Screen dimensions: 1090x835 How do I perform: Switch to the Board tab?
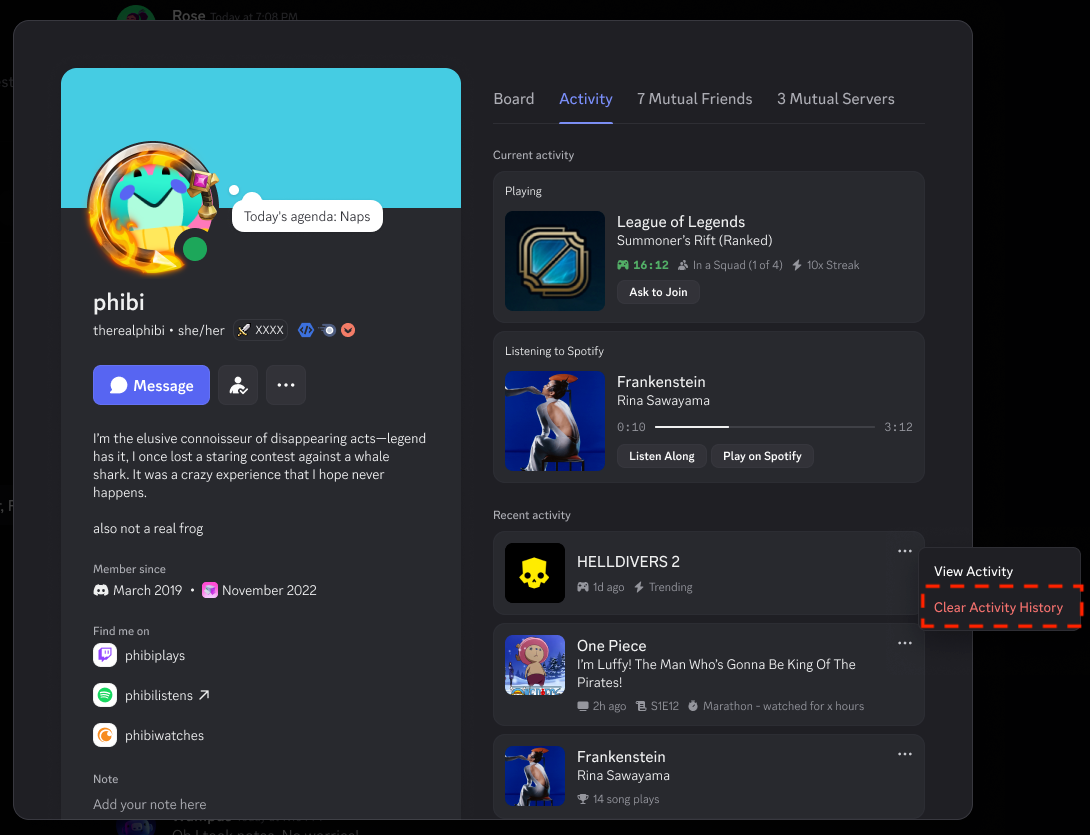click(x=514, y=99)
